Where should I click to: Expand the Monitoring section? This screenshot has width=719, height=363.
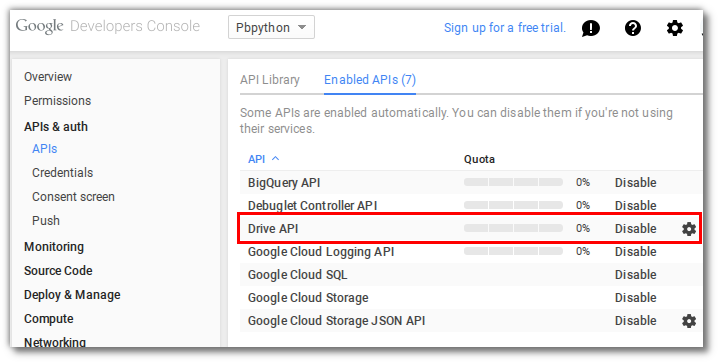click(x=54, y=247)
